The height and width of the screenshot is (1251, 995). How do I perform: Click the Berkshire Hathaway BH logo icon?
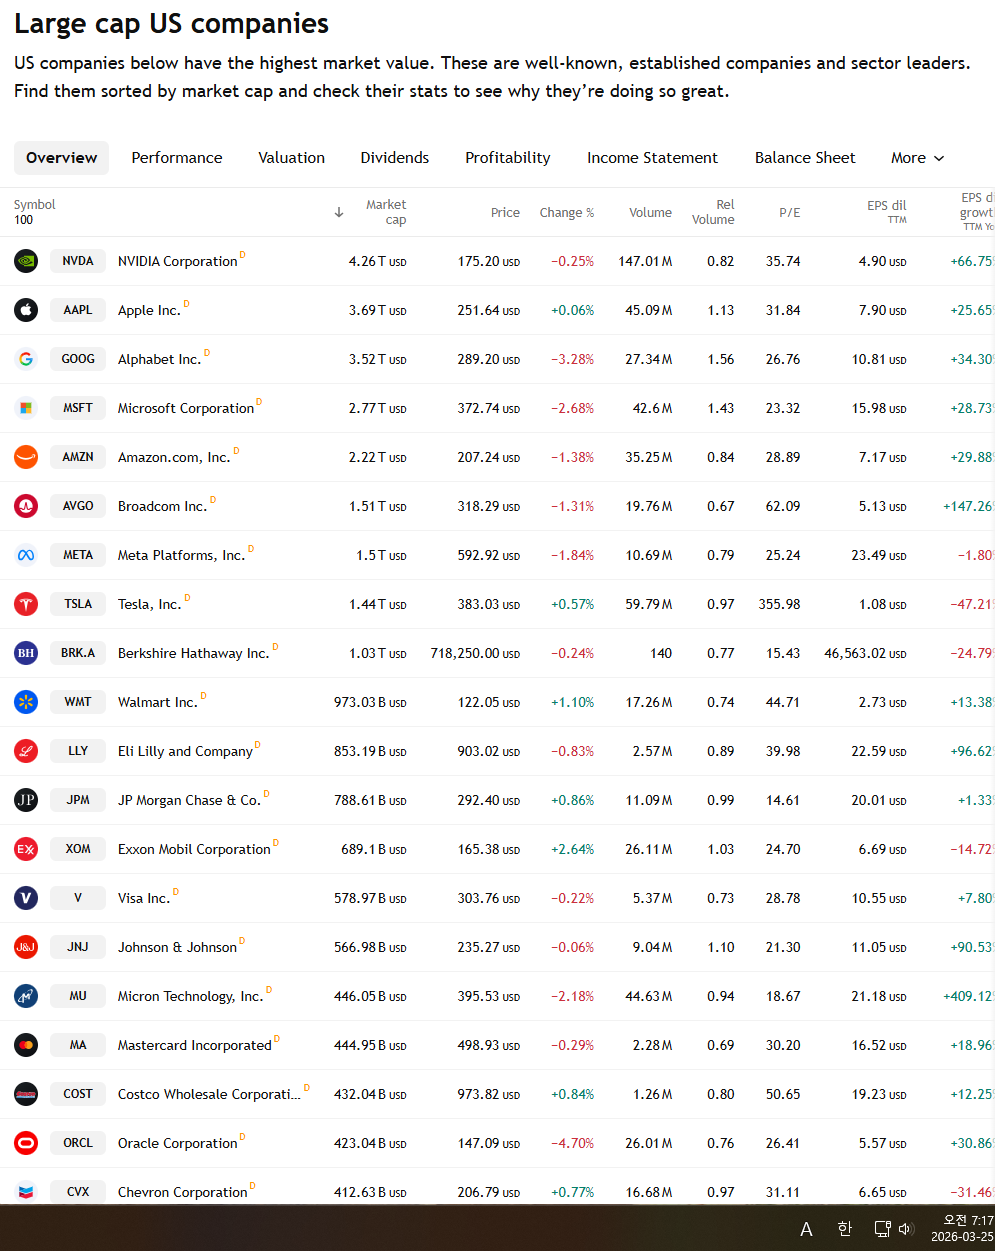click(26, 653)
